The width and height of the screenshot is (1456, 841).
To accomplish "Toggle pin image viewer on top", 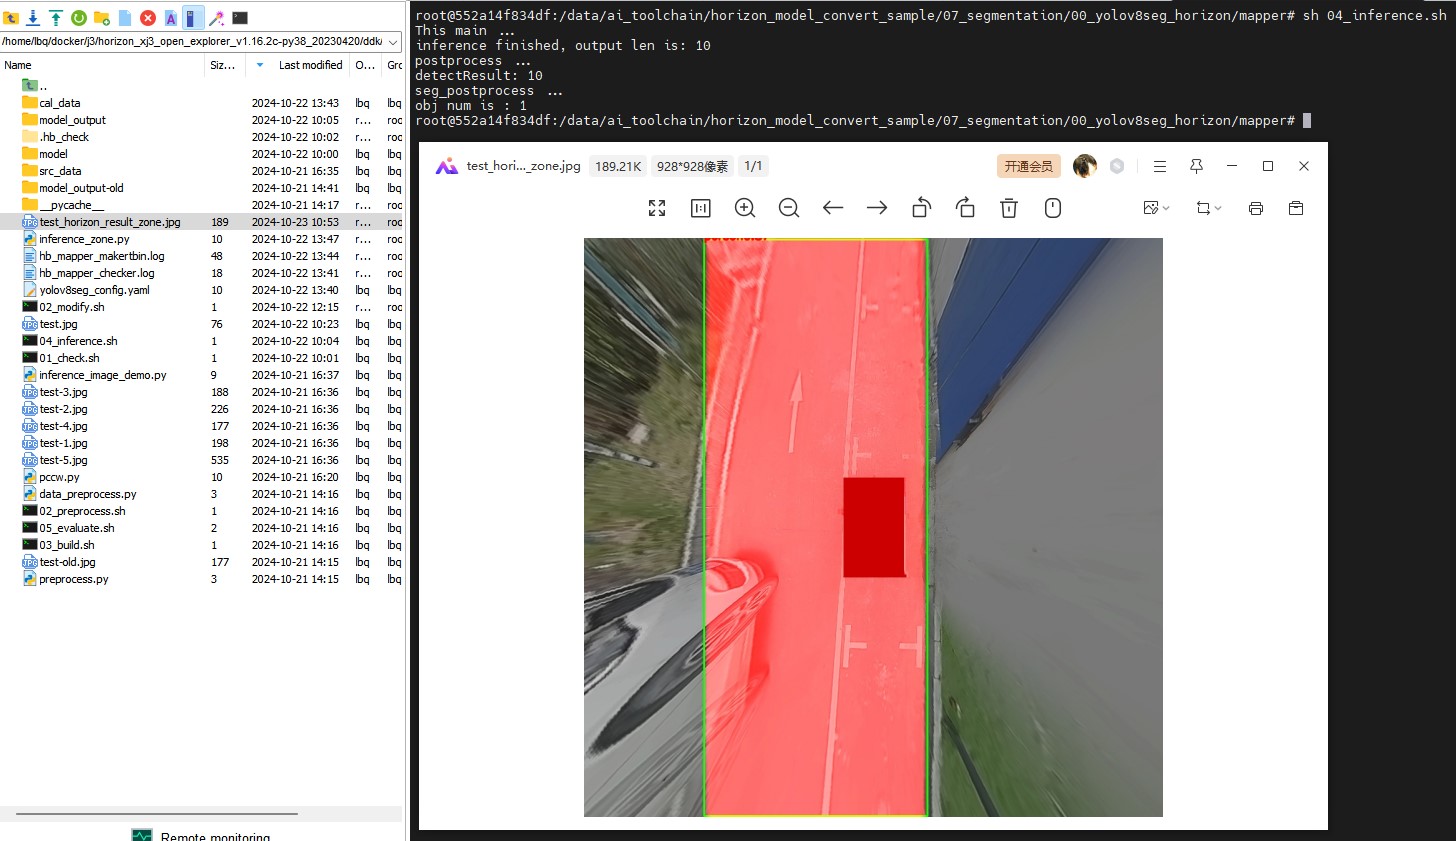I will click(x=1196, y=166).
